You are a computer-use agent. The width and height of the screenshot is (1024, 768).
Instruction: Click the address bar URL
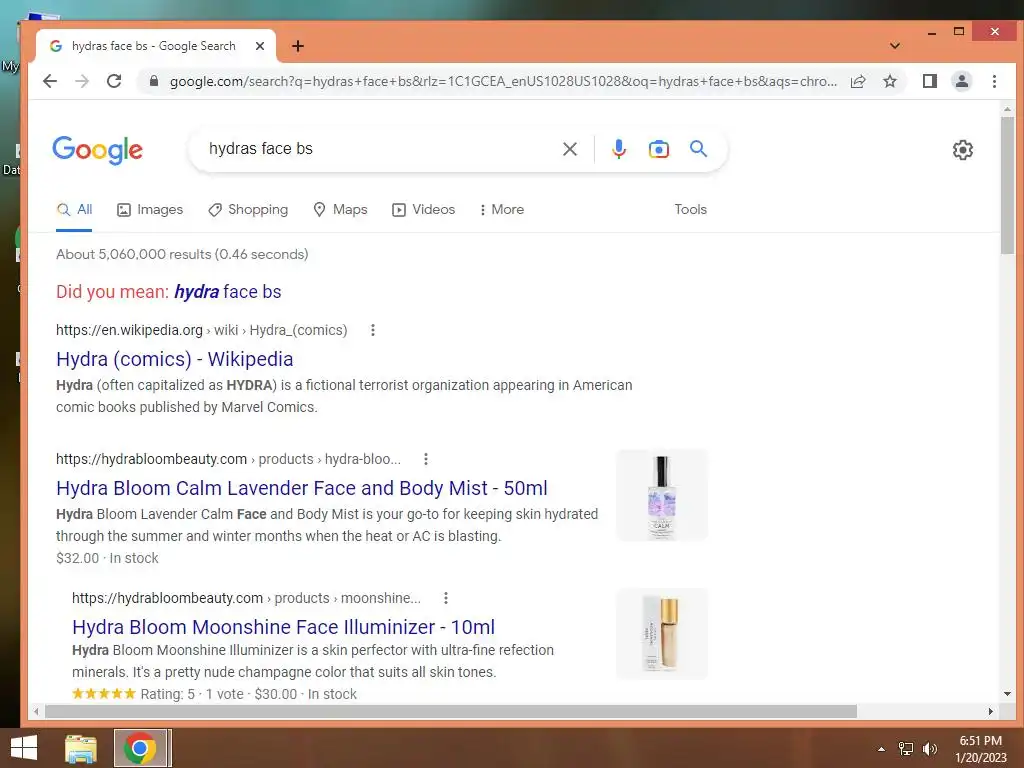(503, 81)
